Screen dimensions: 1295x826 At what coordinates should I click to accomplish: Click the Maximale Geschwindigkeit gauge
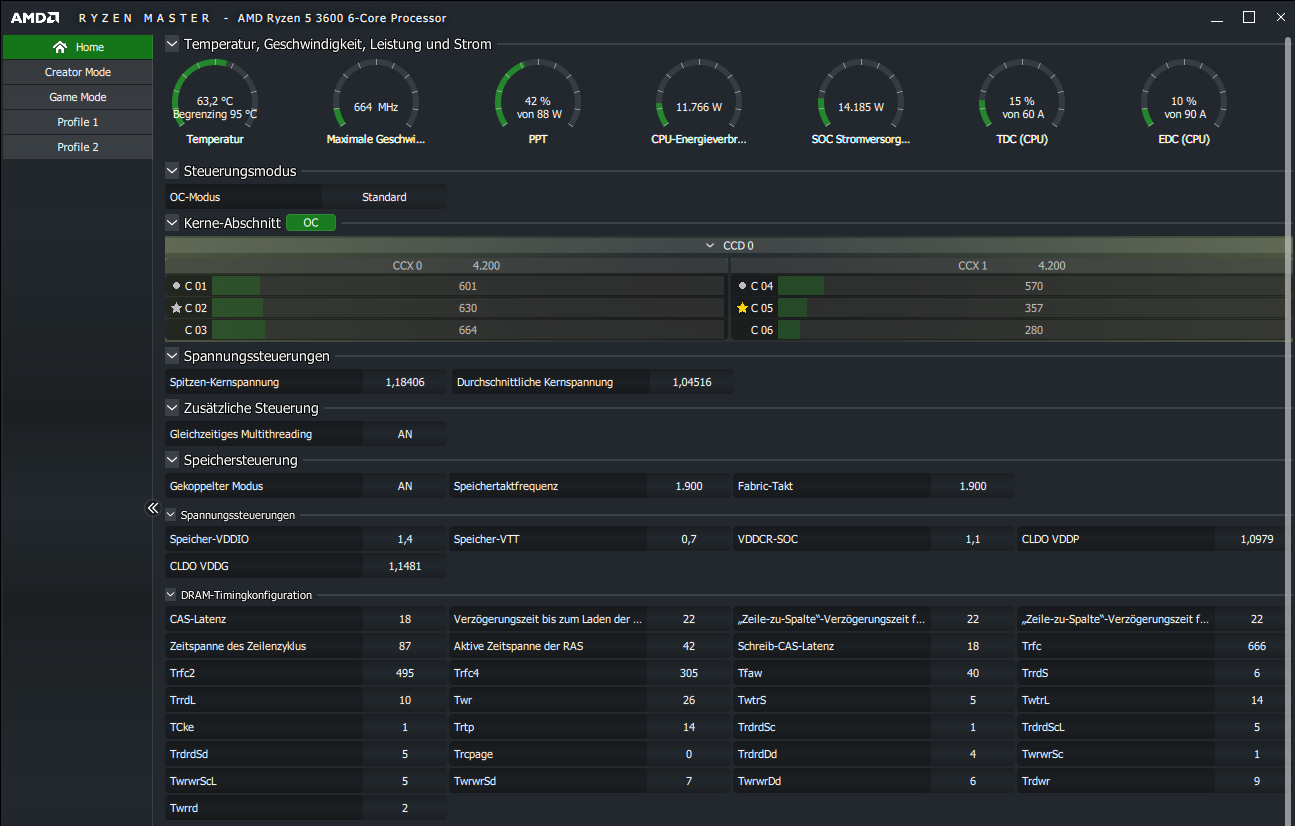click(376, 103)
